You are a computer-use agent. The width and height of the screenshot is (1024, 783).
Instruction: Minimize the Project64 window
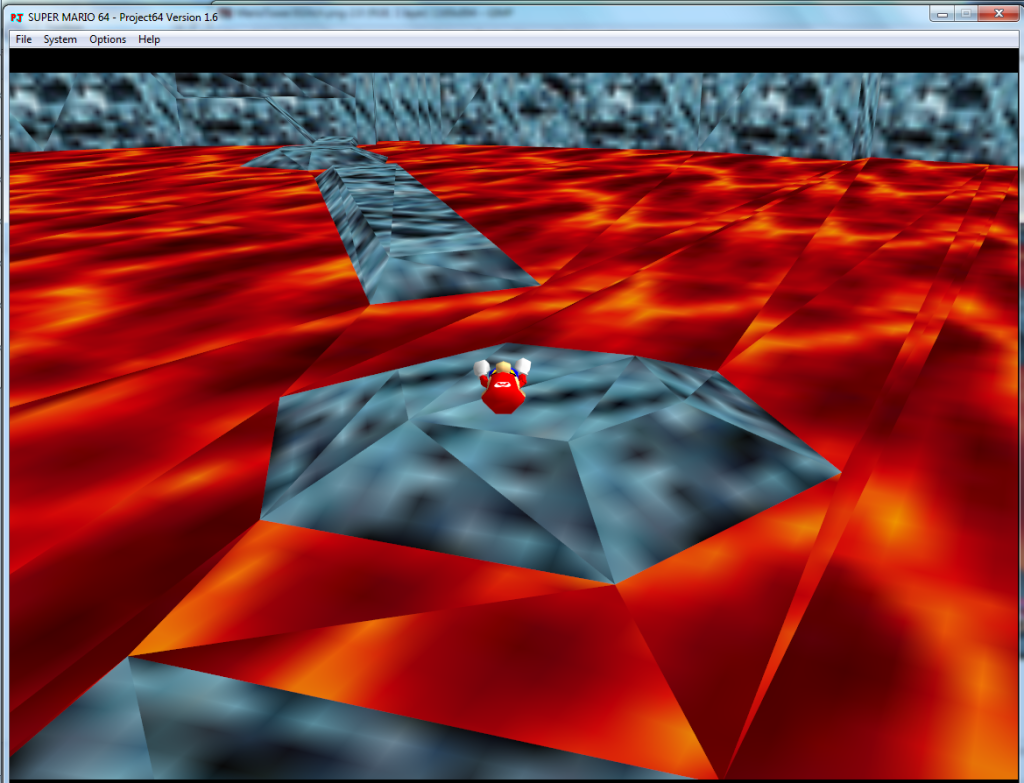coord(942,13)
